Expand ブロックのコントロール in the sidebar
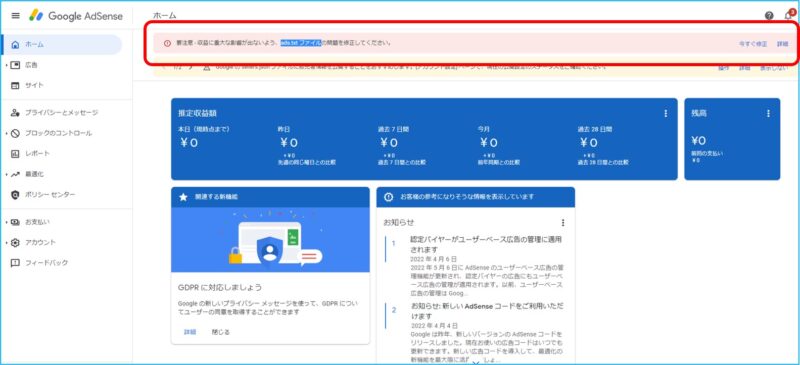The height and width of the screenshot is (365, 800). [x=6, y=133]
